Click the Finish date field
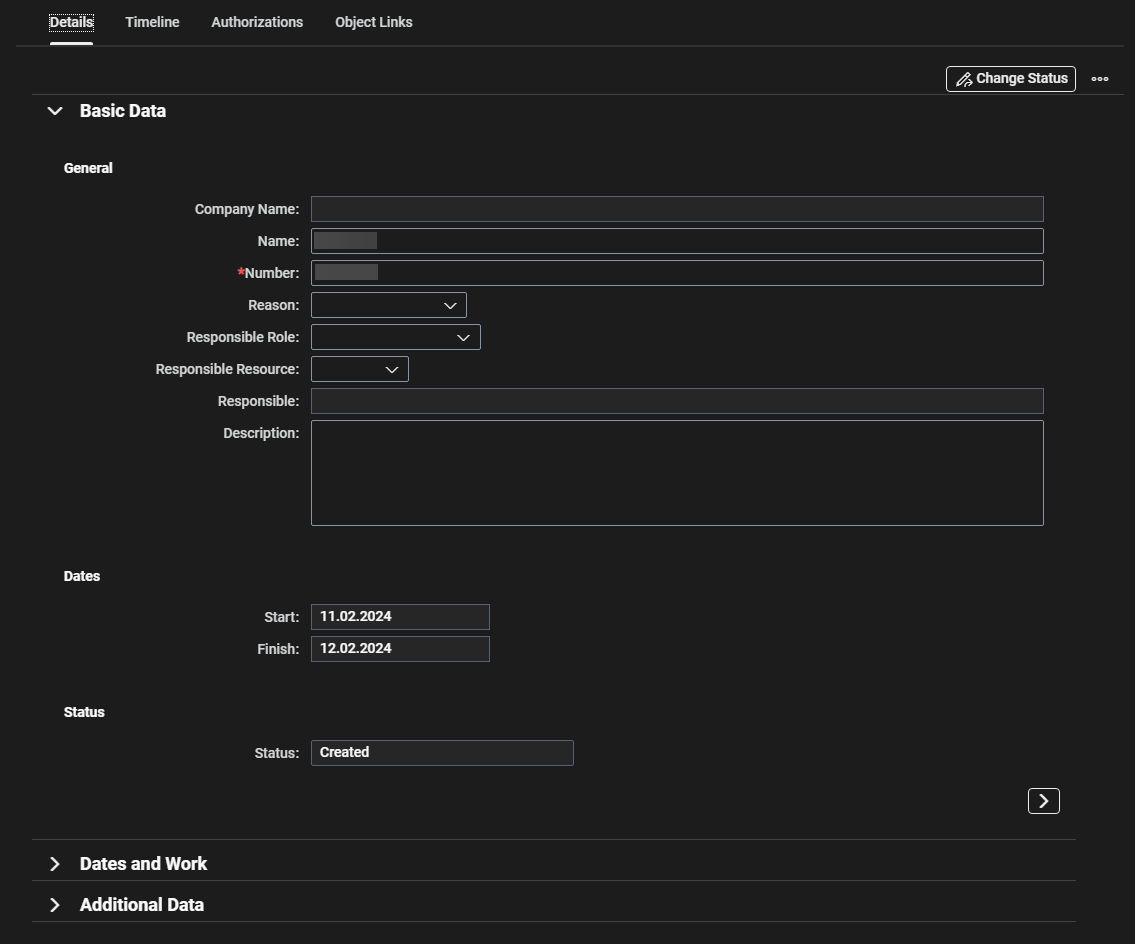This screenshot has width=1135, height=944. (400, 649)
